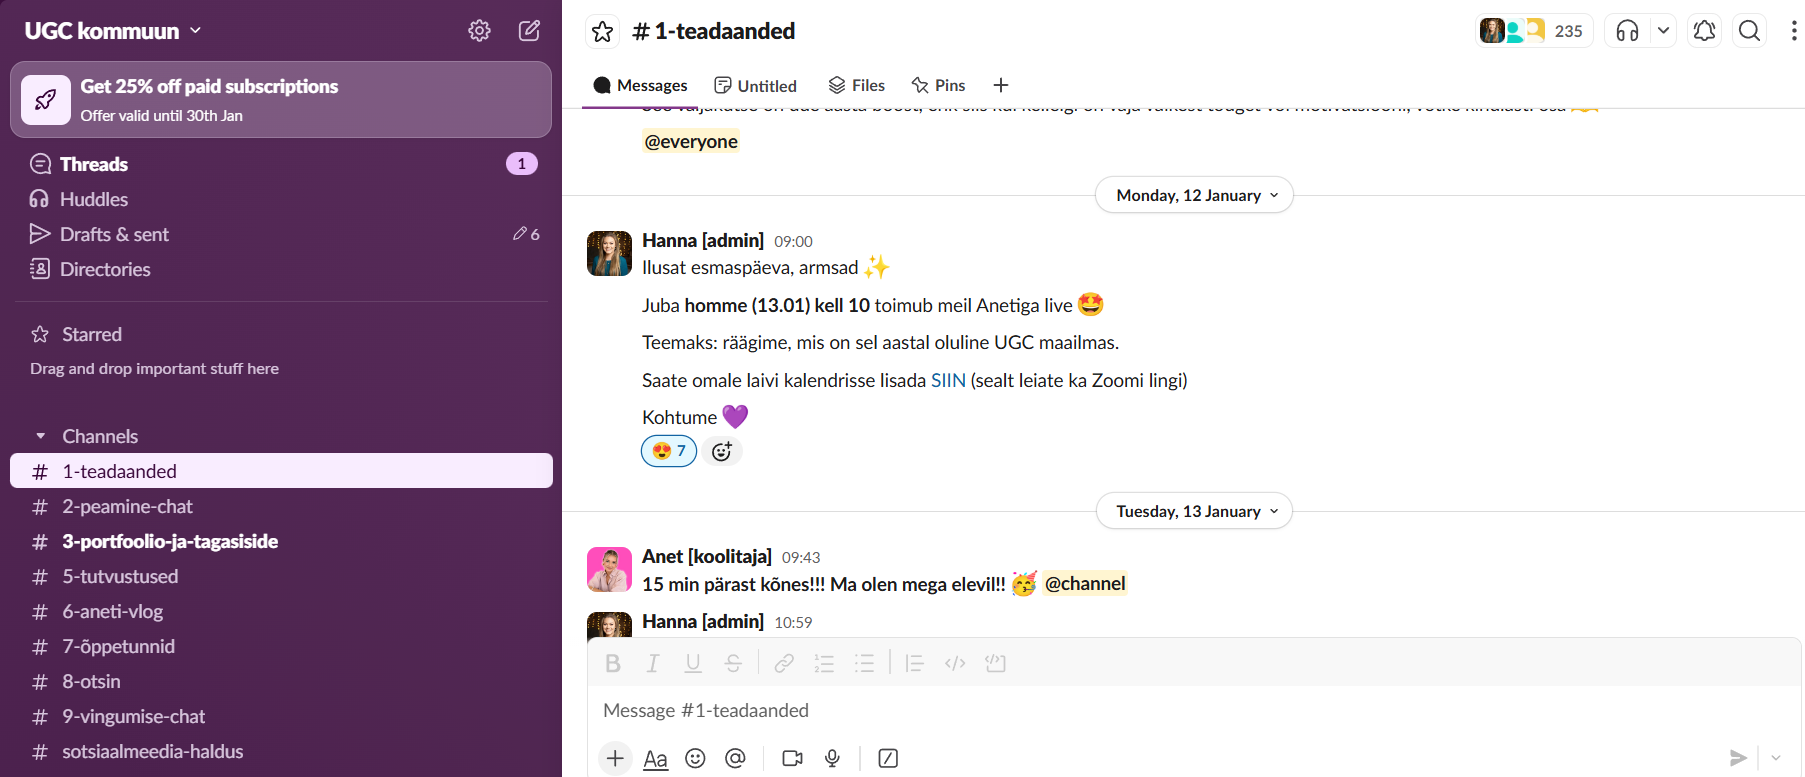Click the 25% off subscriptions banner
This screenshot has height=777, width=1805.
point(281,100)
